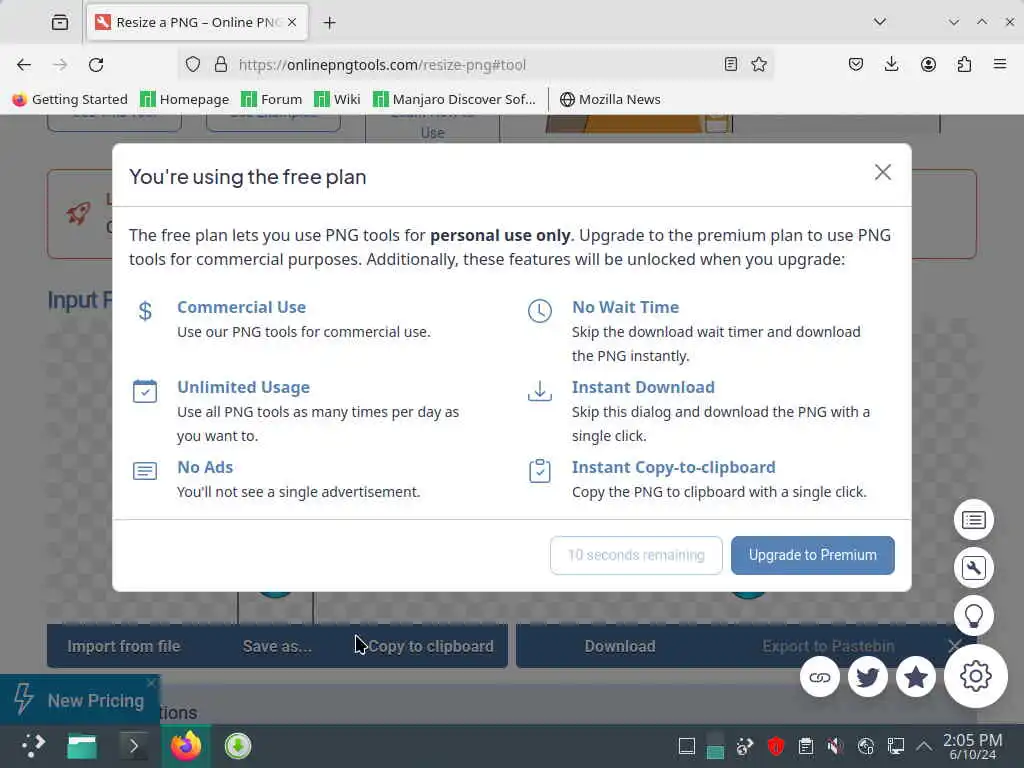Click Export to Pastebin
The image size is (1024, 768).
[x=828, y=646]
